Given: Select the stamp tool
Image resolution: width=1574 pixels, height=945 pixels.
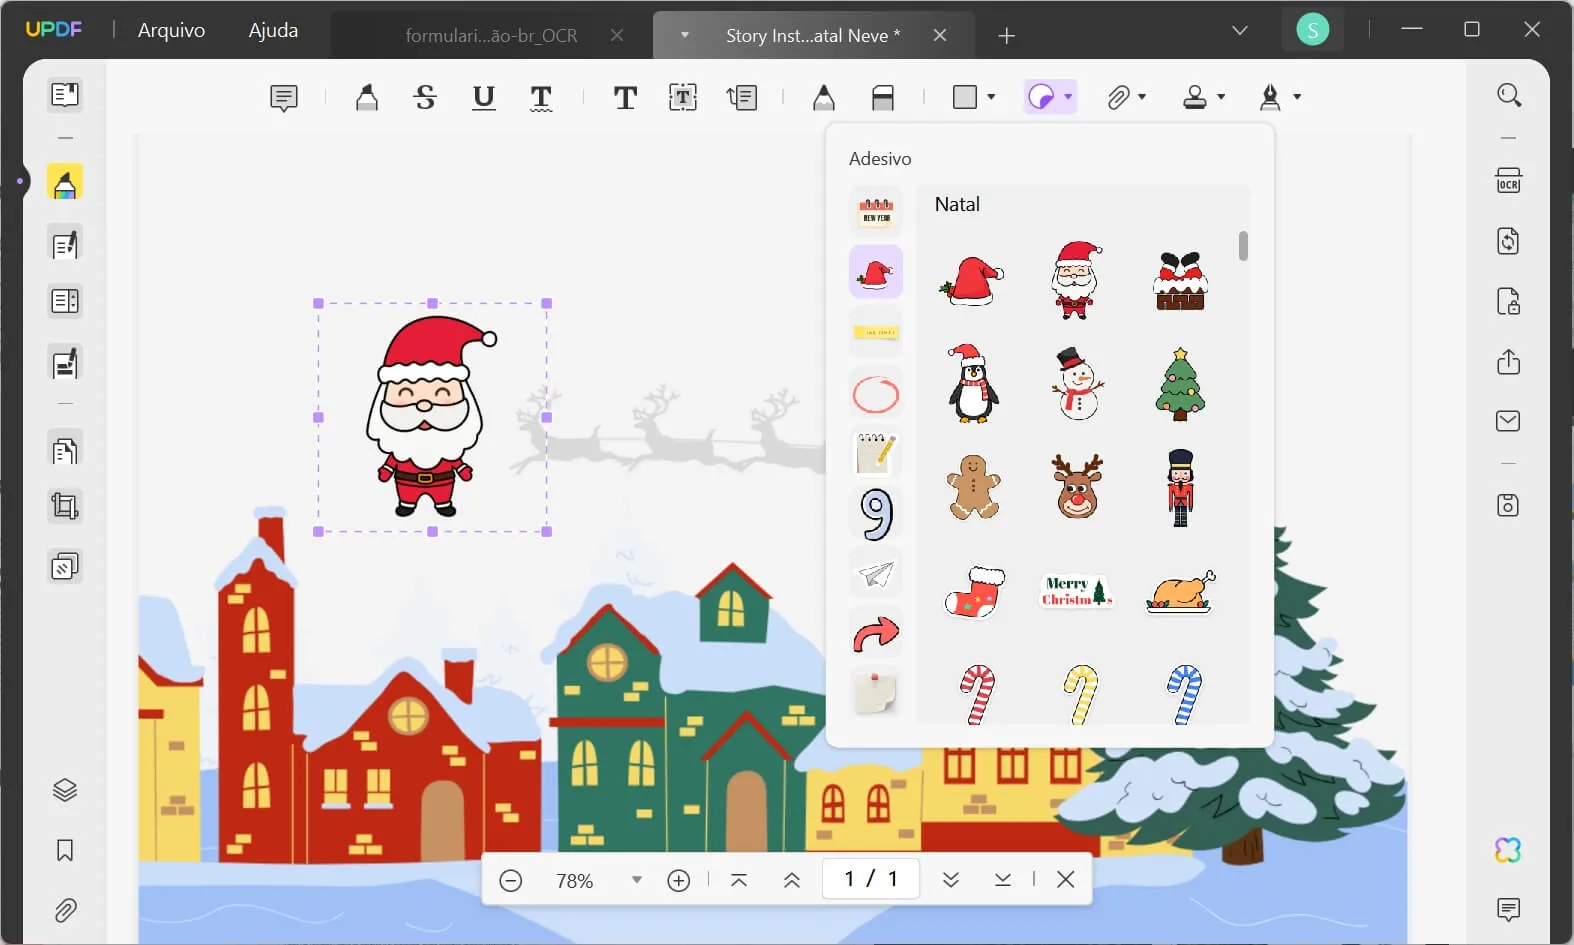Looking at the screenshot, I should pyautogui.click(x=1195, y=97).
